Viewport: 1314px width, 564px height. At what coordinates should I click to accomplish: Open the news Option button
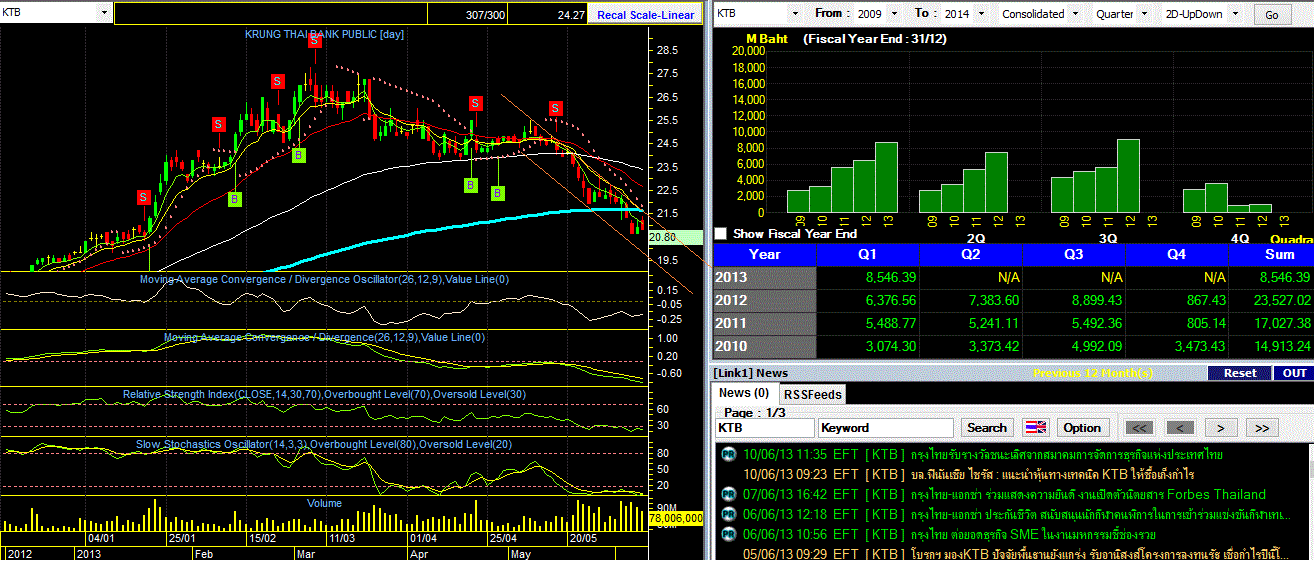[1082, 428]
